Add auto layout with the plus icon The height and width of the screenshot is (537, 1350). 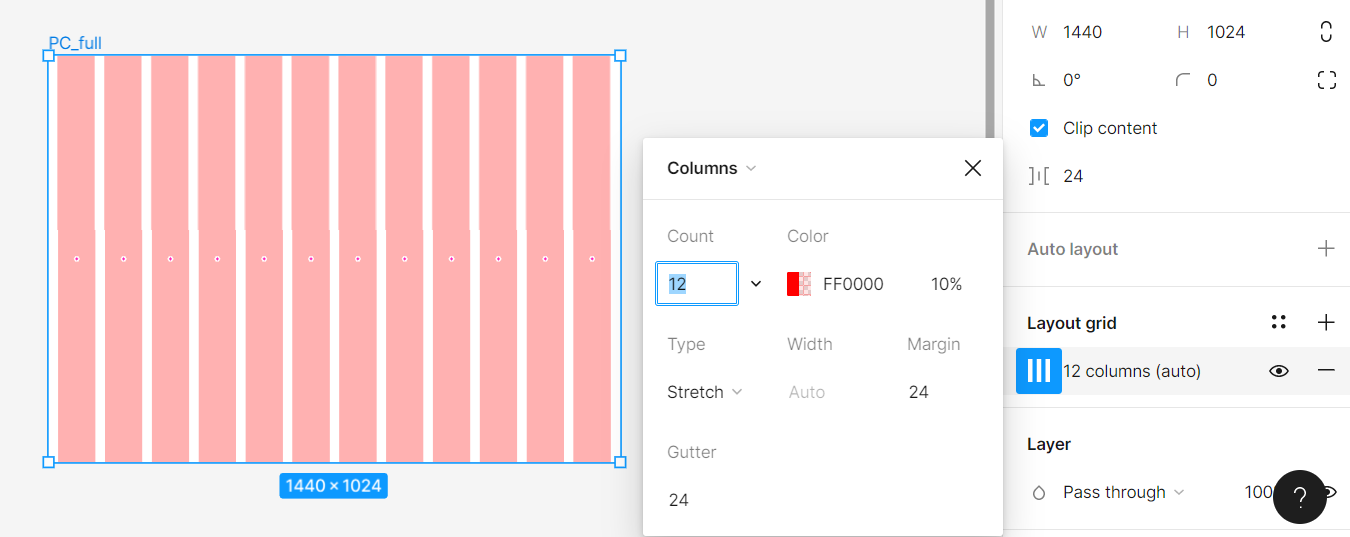click(1326, 249)
